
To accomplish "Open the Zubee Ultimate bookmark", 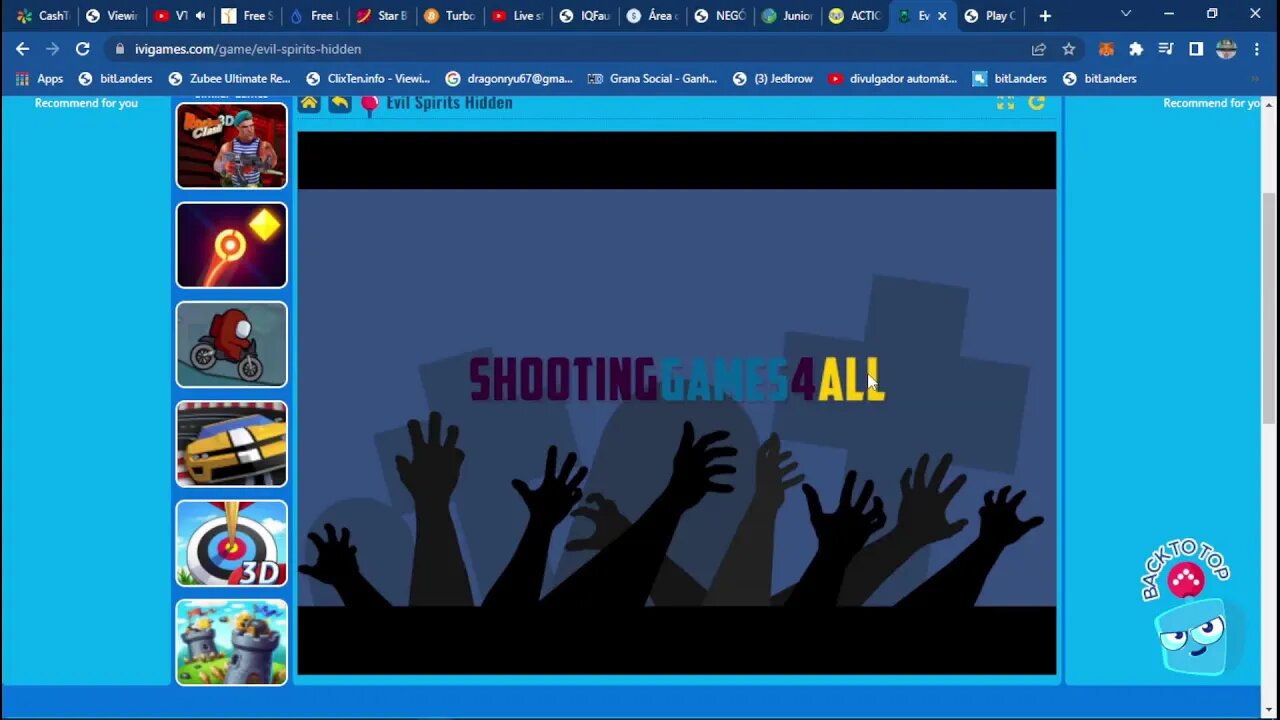I will coord(229,79).
